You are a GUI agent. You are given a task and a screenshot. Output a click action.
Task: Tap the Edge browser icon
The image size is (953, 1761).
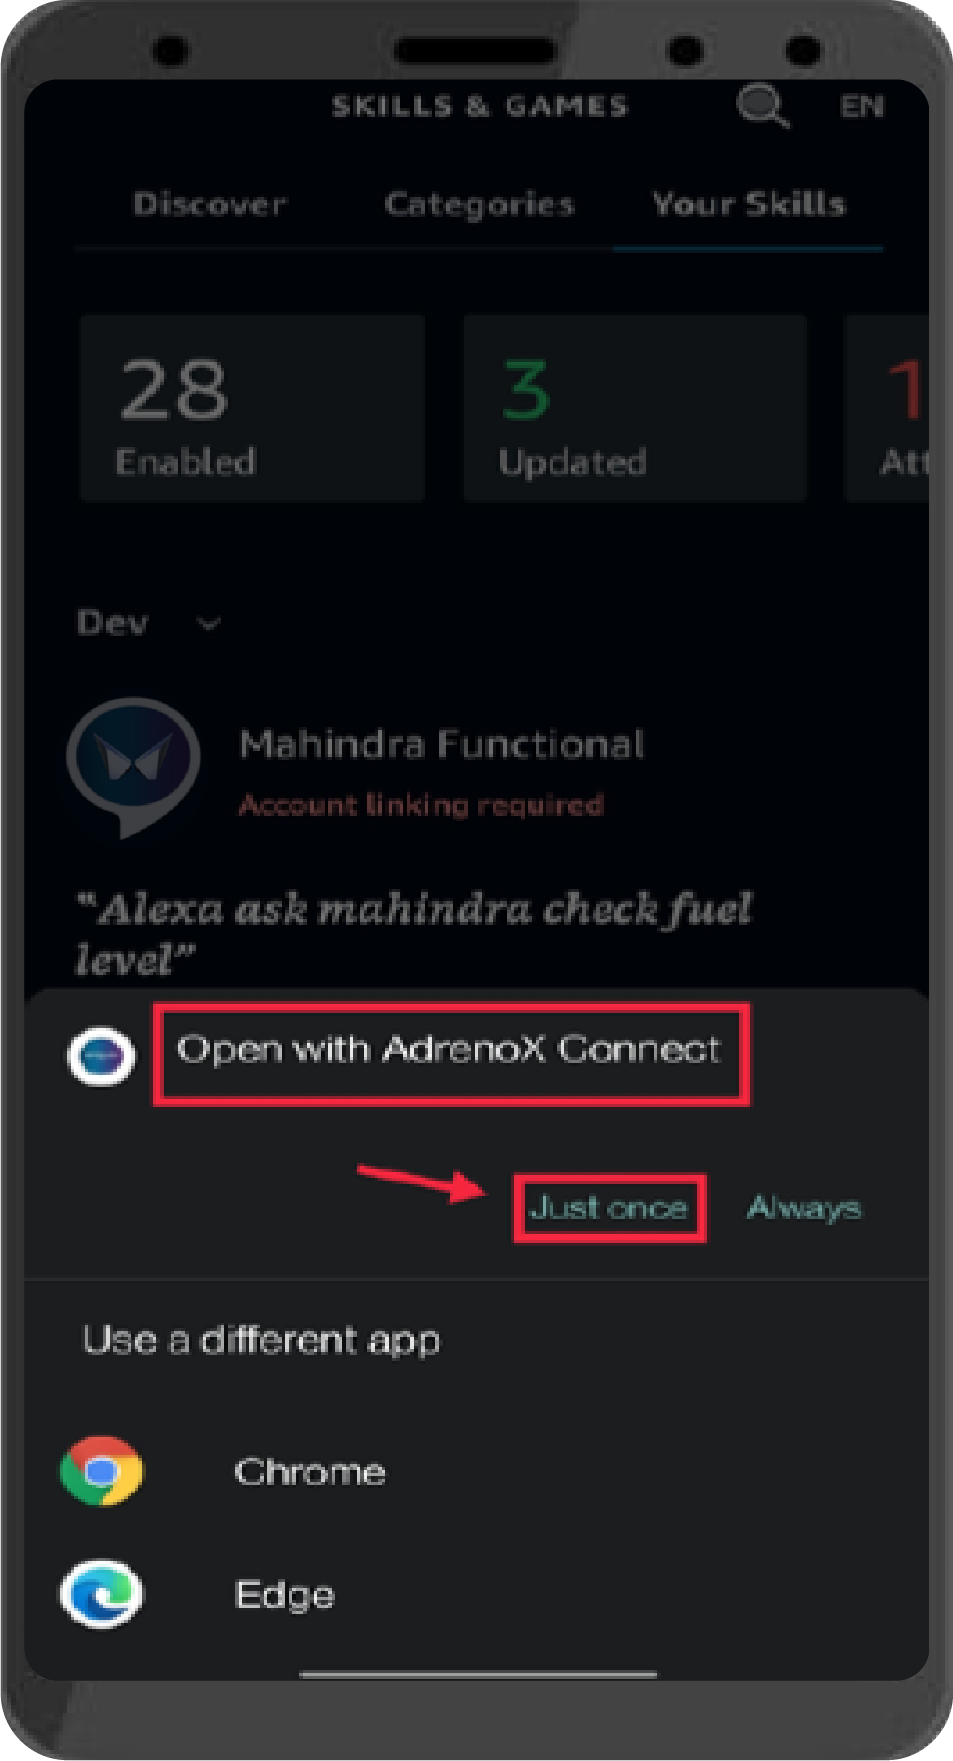coord(102,1594)
